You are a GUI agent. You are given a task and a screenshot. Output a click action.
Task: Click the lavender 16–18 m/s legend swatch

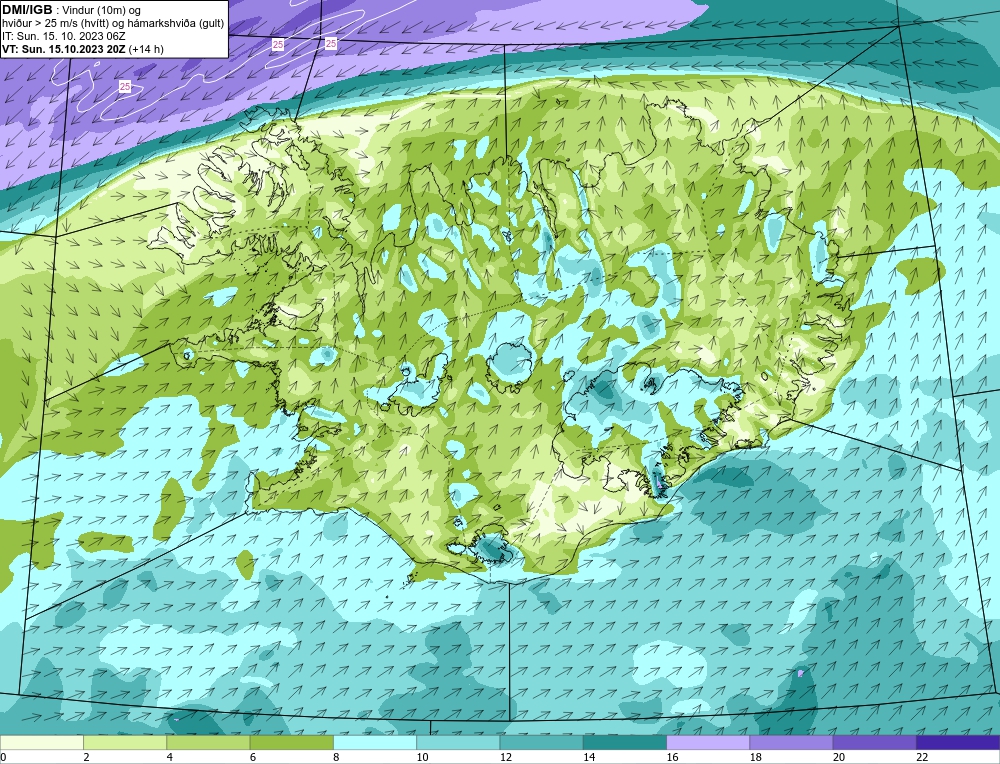click(x=708, y=742)
